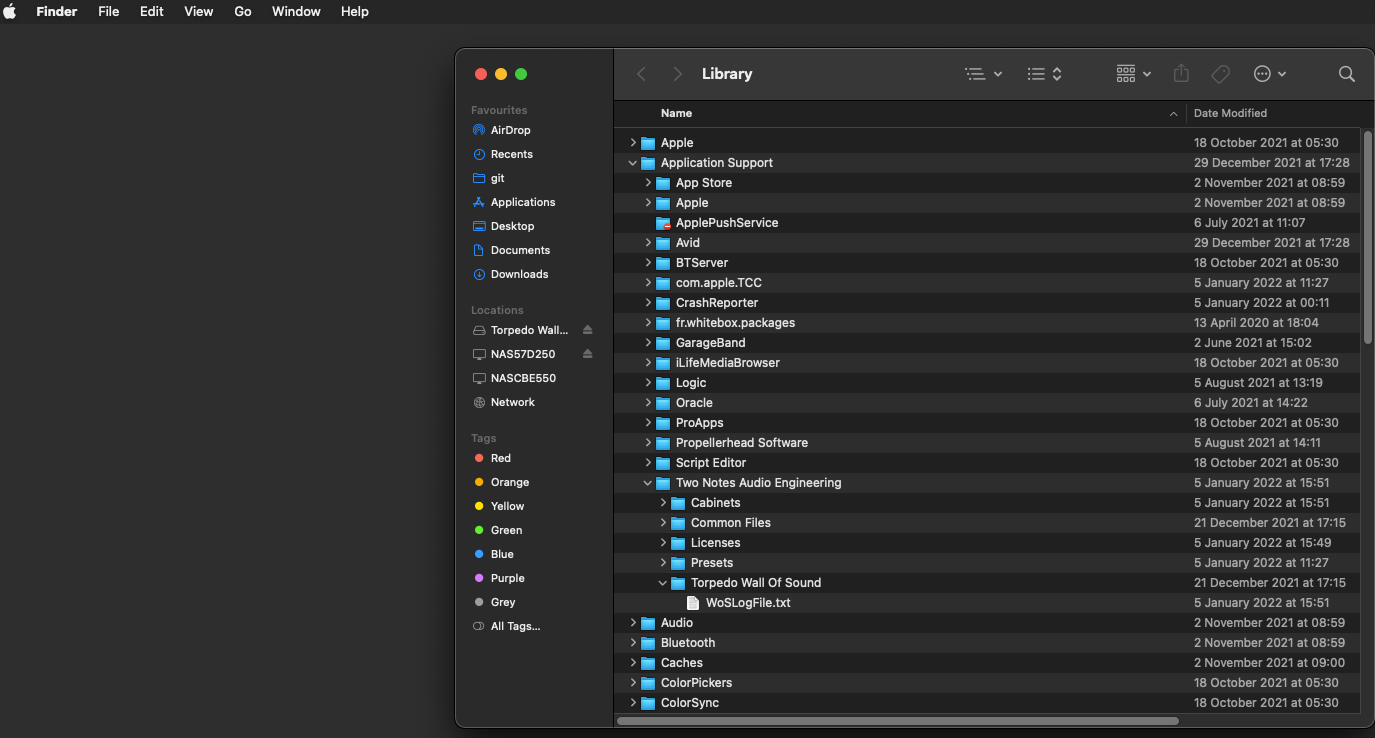Click the Documents sidebar icon
The width and height of the screenshot is (1375, 738).
click(x=479, y=250)
